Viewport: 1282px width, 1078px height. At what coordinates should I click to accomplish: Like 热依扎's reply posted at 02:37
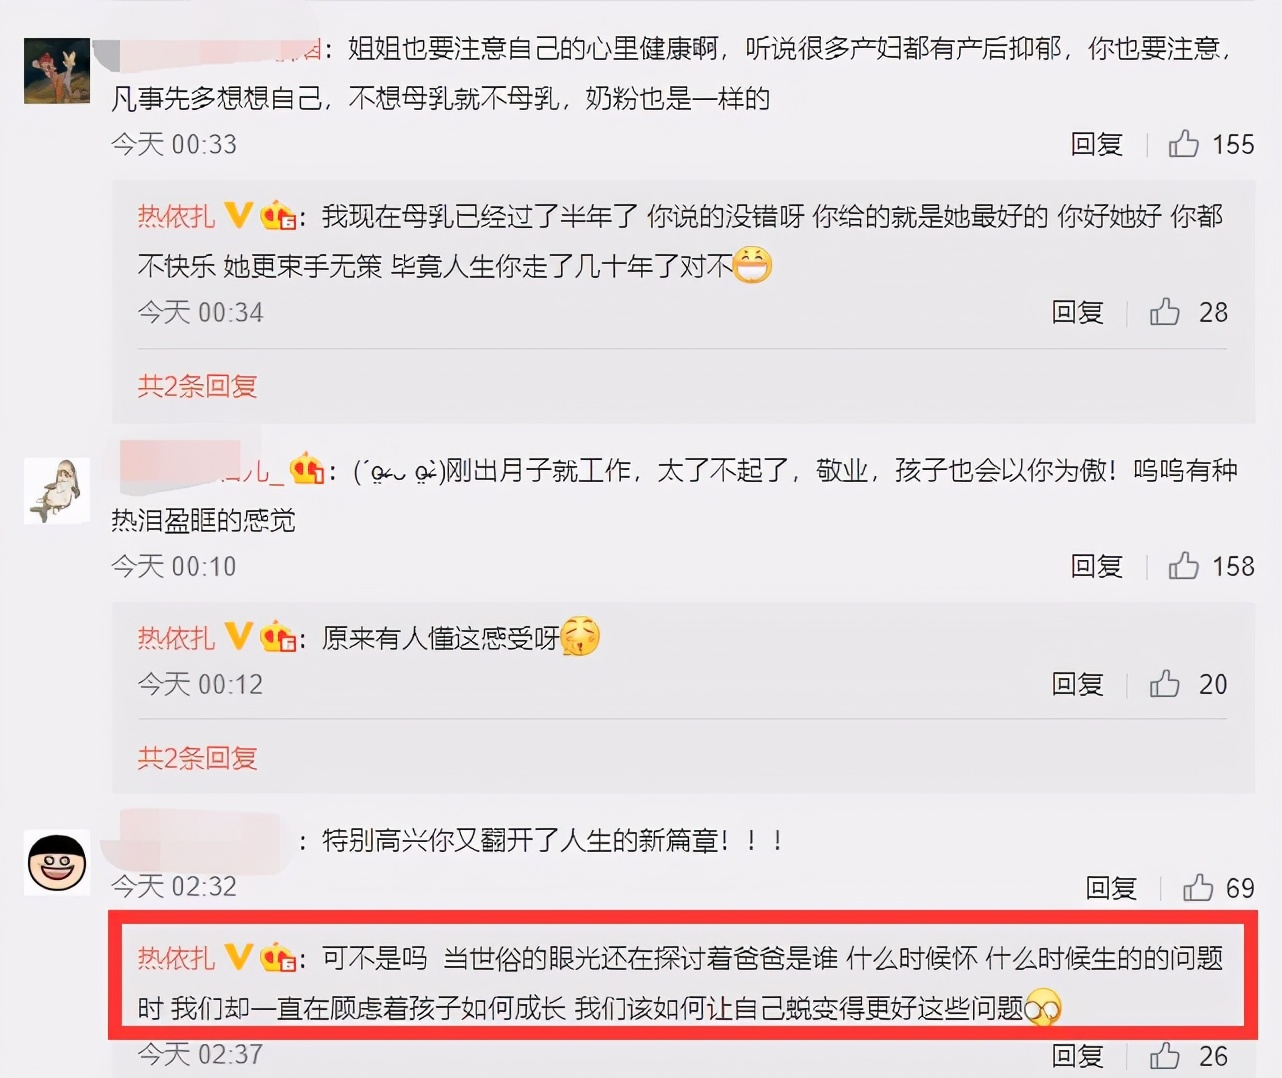coord(1164,1055)
